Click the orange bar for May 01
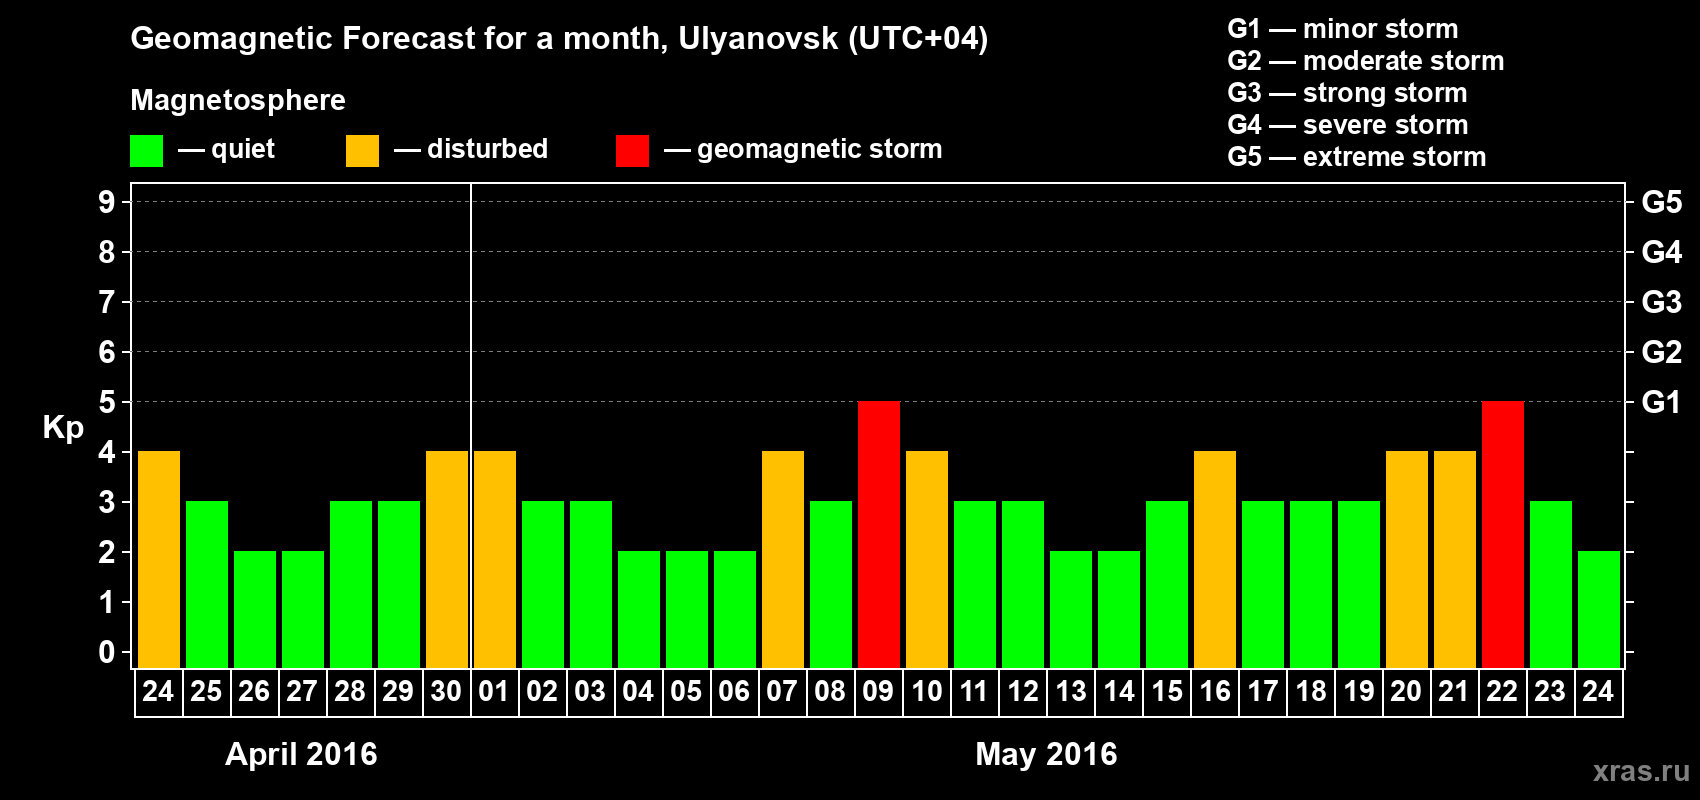Viewport: 1700px width, 800px height. [x=495, y=559]
